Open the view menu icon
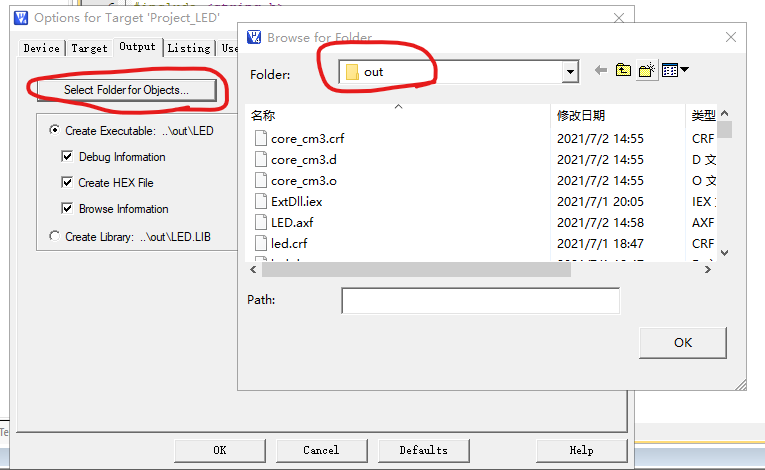This screenshot has width=765, height=470. click(x=675, y=70)
